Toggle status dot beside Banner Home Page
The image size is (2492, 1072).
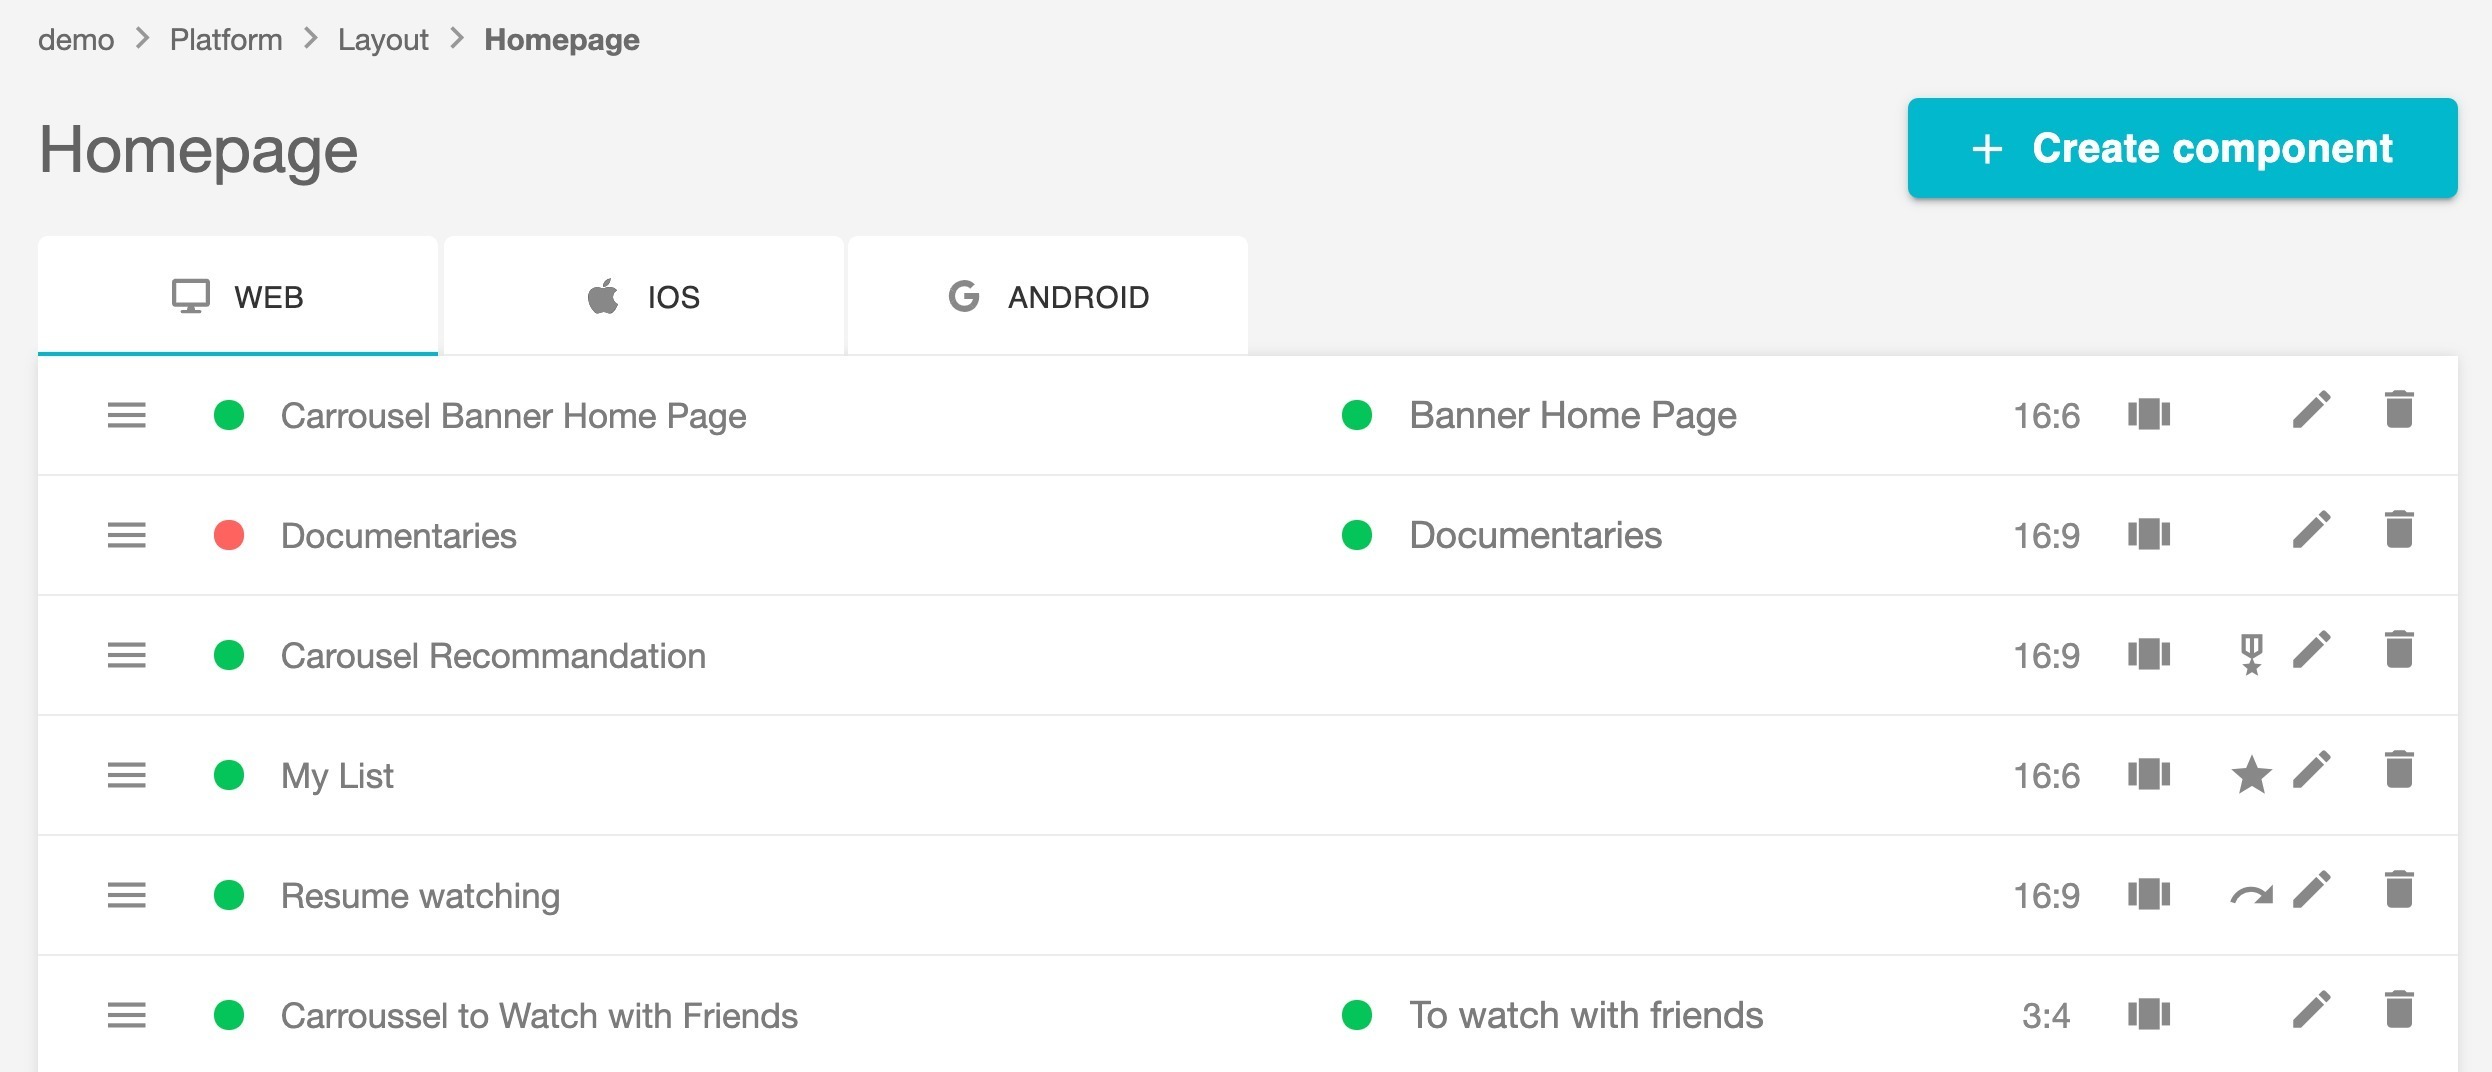point(1357,415)
